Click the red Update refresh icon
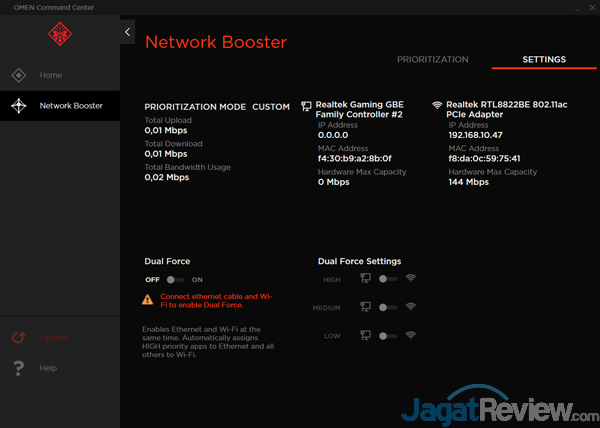This screenshot has height=428, width=600. coord(18,338)
